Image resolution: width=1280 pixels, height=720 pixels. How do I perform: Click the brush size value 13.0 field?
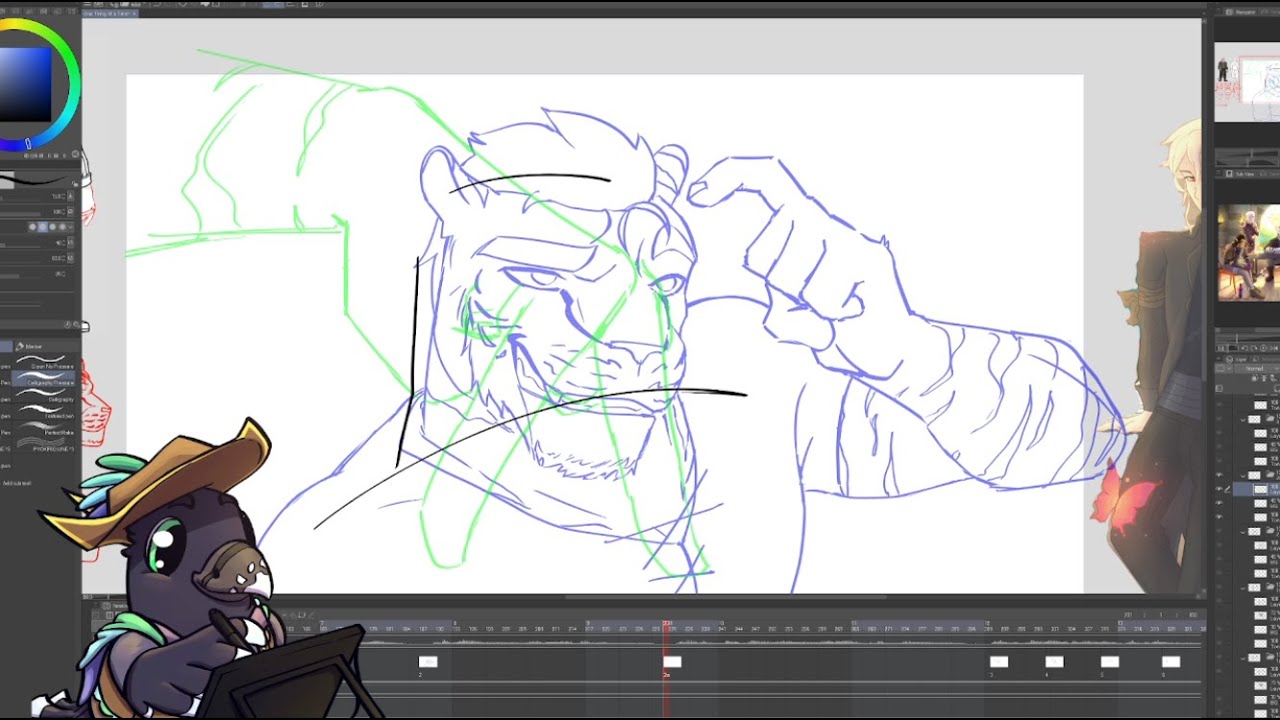point(60,196)
